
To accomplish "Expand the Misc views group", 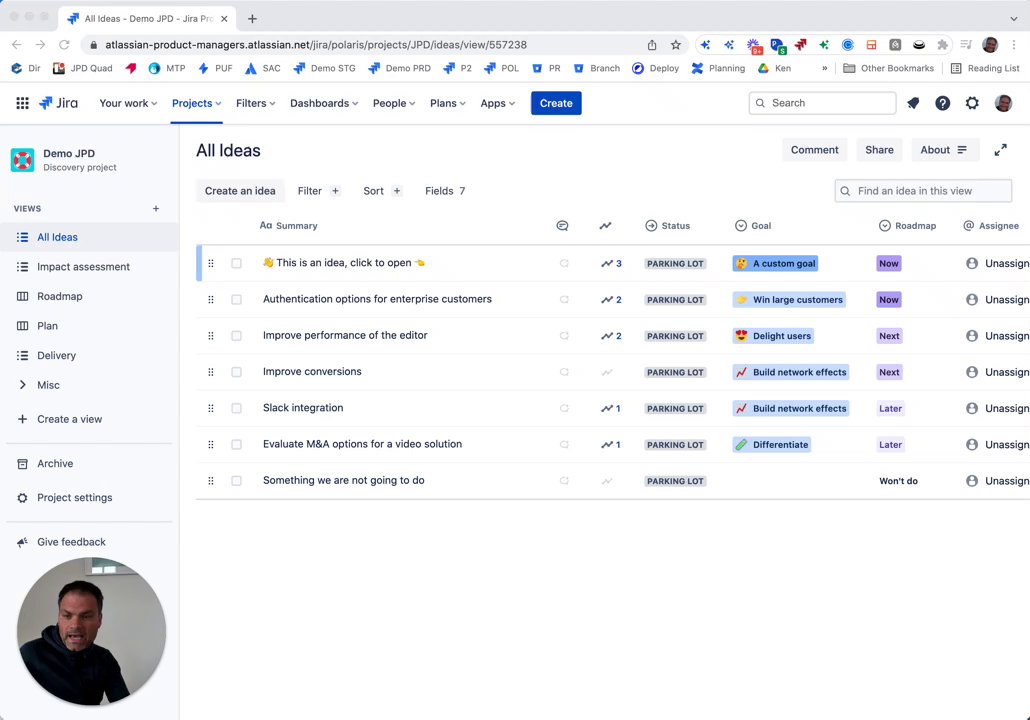I will coord(22,385).
